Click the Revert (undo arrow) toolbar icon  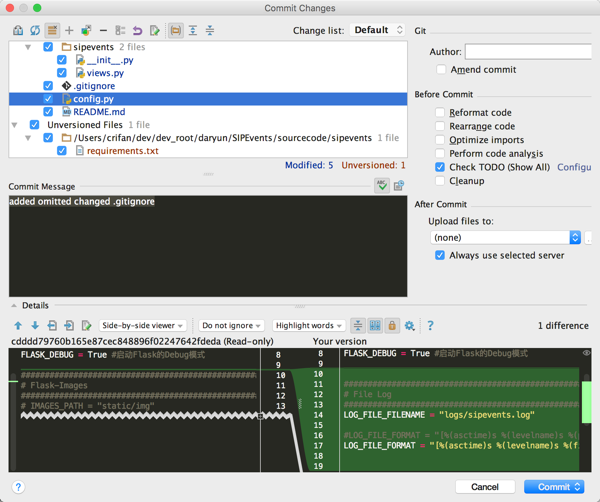pyautogui.click(x=137, y=31)
